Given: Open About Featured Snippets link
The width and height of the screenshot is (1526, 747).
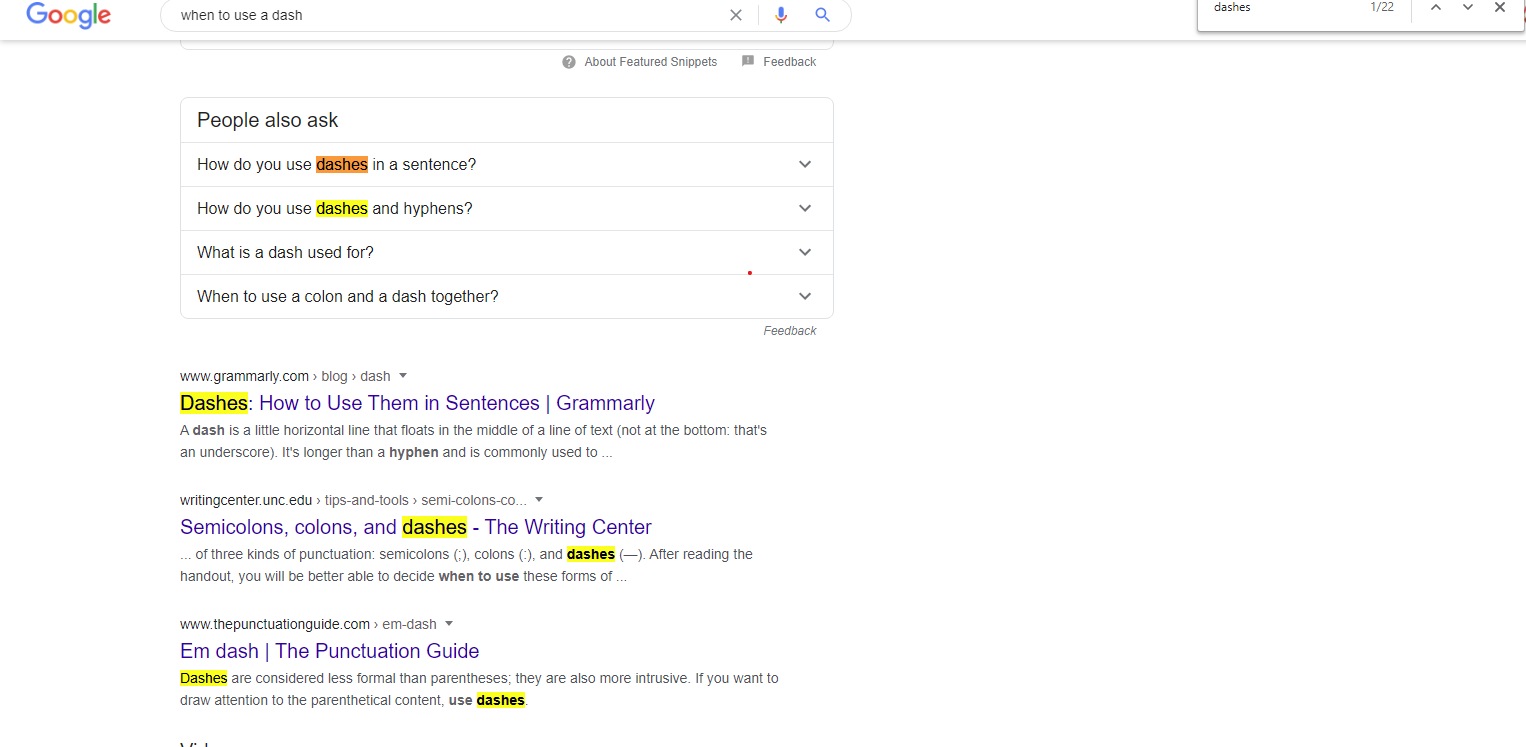Looking at the screenshot, I should click(x=651, y=62).
